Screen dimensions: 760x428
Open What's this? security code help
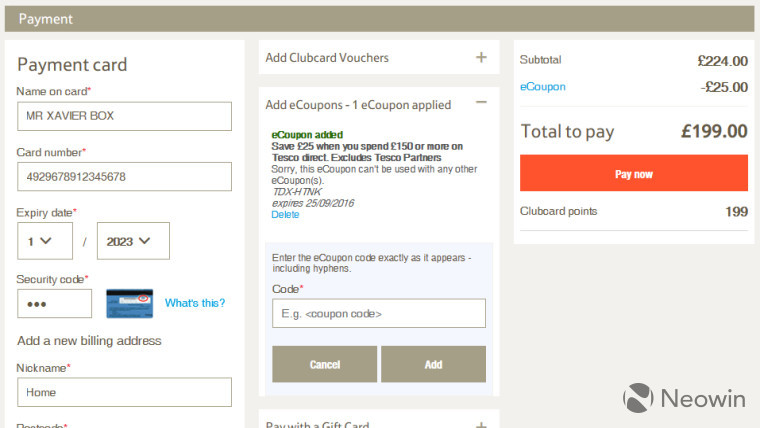click(x=195, y=303)
